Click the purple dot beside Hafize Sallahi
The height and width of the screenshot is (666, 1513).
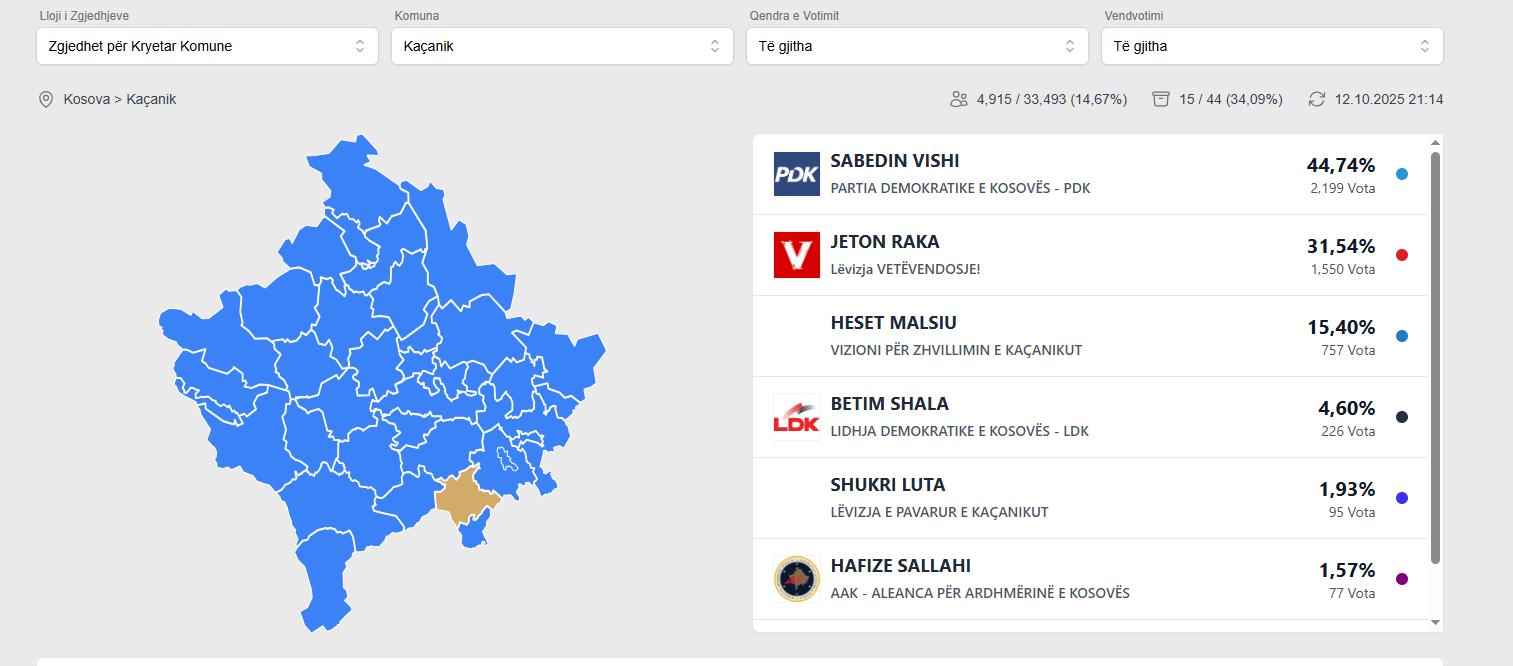1401,579
